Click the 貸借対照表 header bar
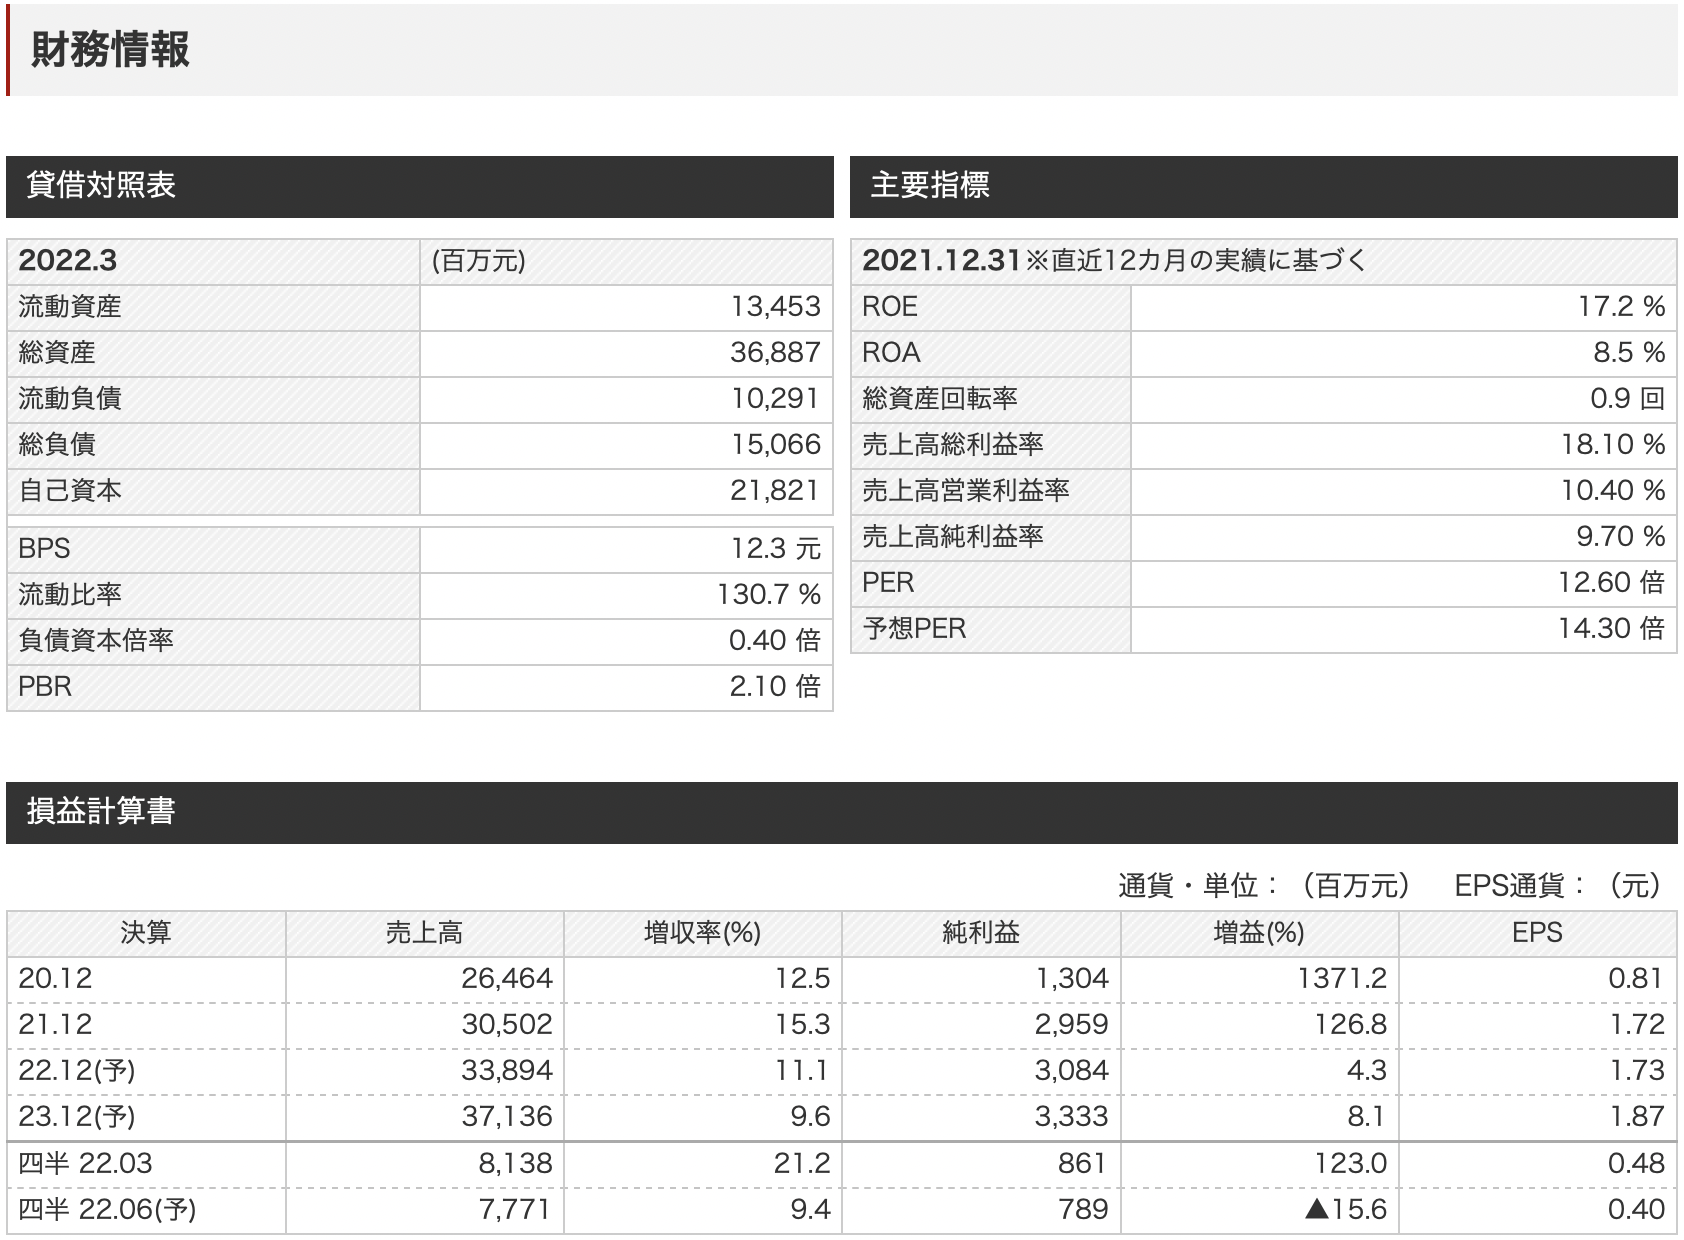Image resolution: width=1684 pixels, height=1240 pixels. (420, 186)
